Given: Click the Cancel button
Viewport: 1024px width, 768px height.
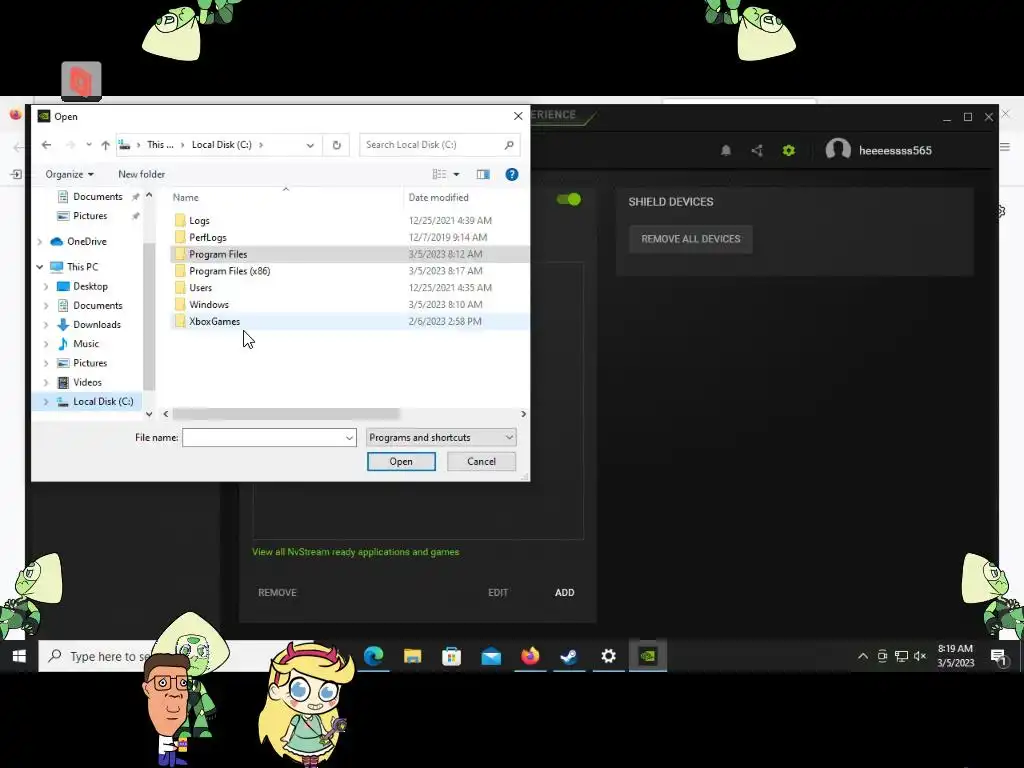Looking at the screenshot, I should pyautogui.click(x=481, y=462).
